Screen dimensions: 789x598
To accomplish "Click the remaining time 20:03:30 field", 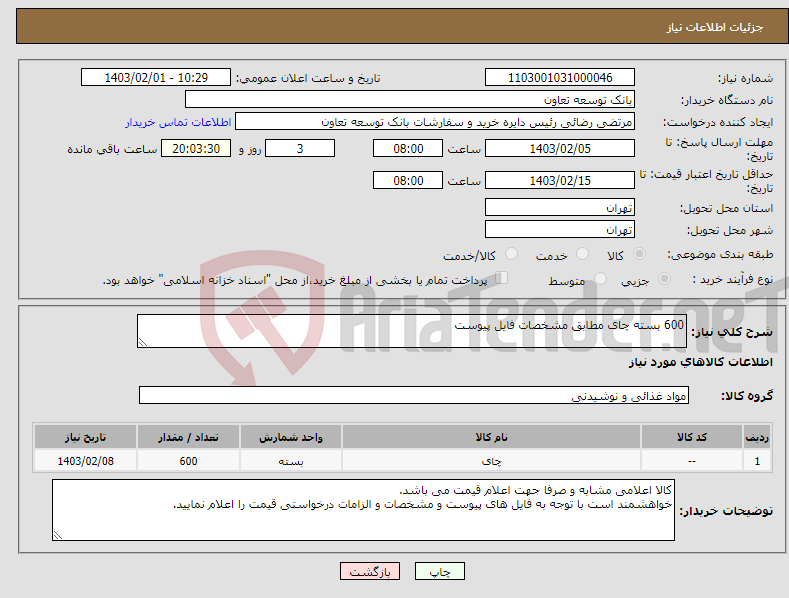I will click(196, 148).
